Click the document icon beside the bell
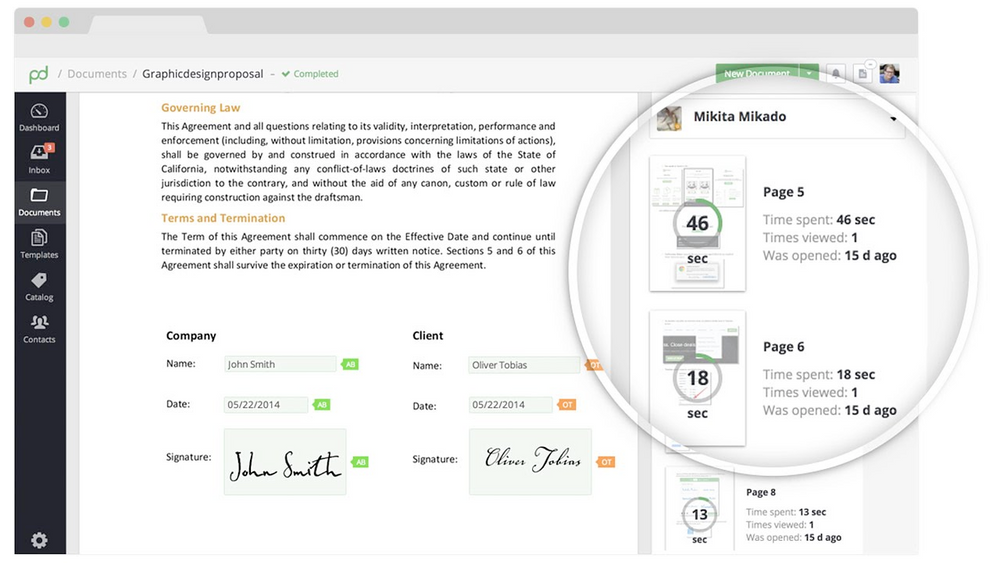This screenshot has height=563, width=1000. point(862,74)
